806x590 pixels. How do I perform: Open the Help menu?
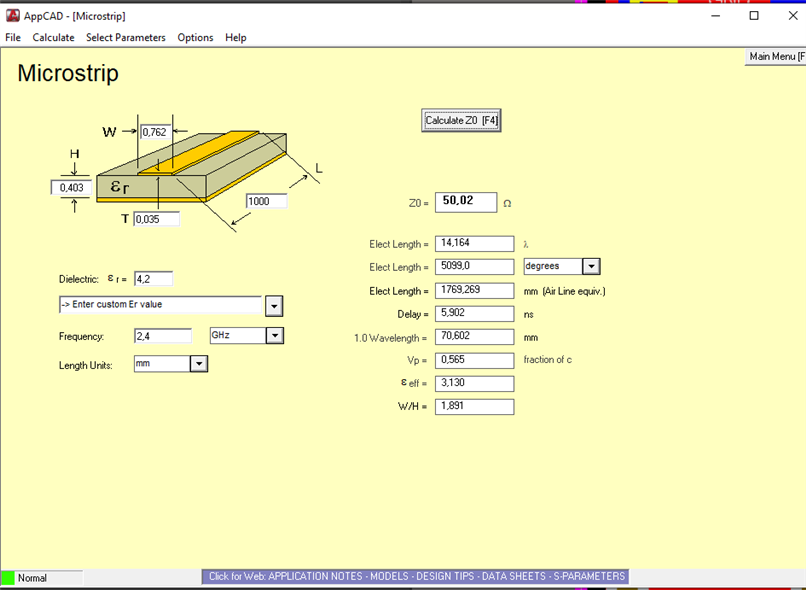tap(236, 38)
